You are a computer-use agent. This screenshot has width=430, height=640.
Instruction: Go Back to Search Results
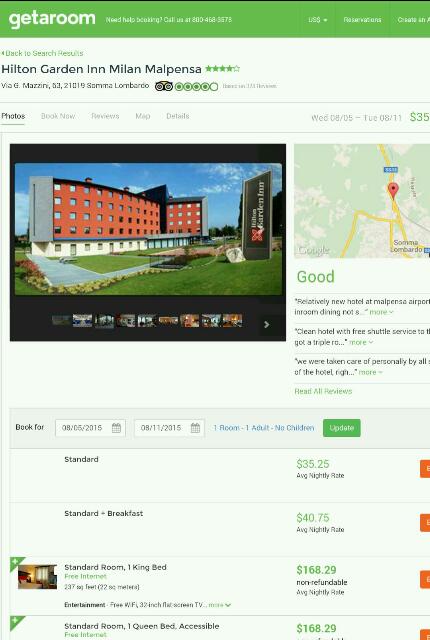coord(42,53)
